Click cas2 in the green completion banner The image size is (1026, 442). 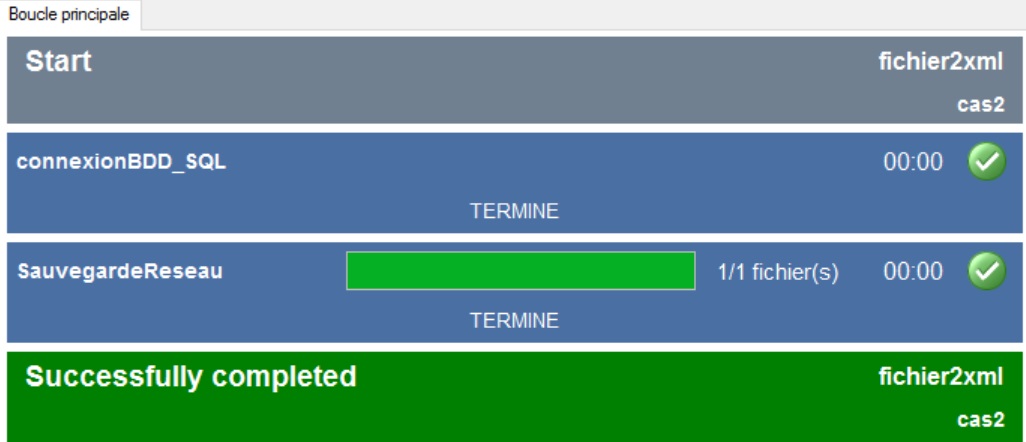point(979,420)
